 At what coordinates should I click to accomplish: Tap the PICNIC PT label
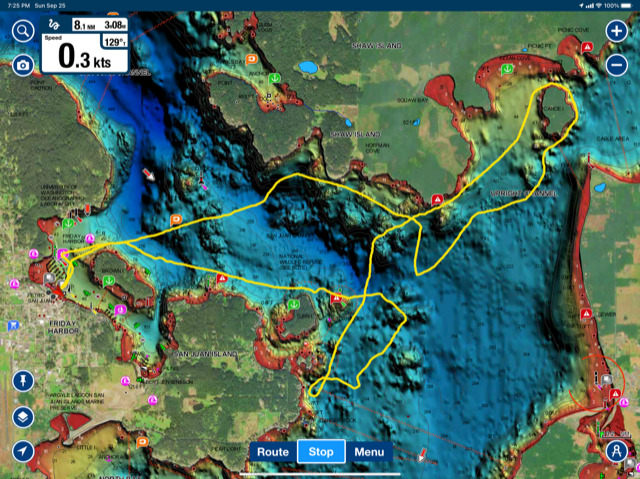pyautogui.click(x=540, y=46)
